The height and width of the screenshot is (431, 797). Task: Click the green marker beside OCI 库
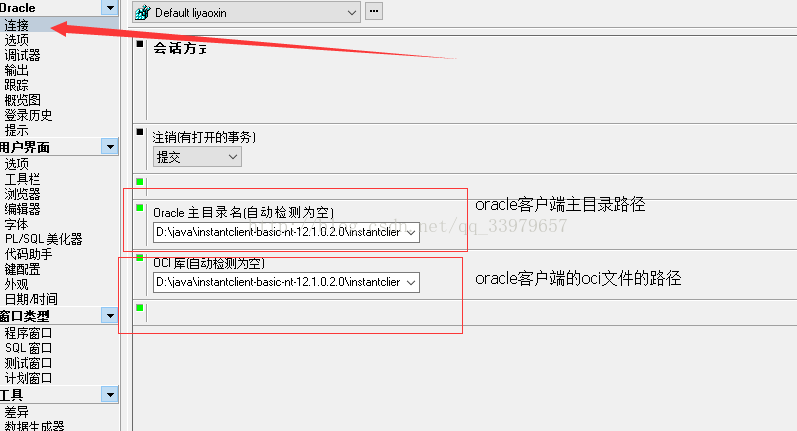coord(140,257)
